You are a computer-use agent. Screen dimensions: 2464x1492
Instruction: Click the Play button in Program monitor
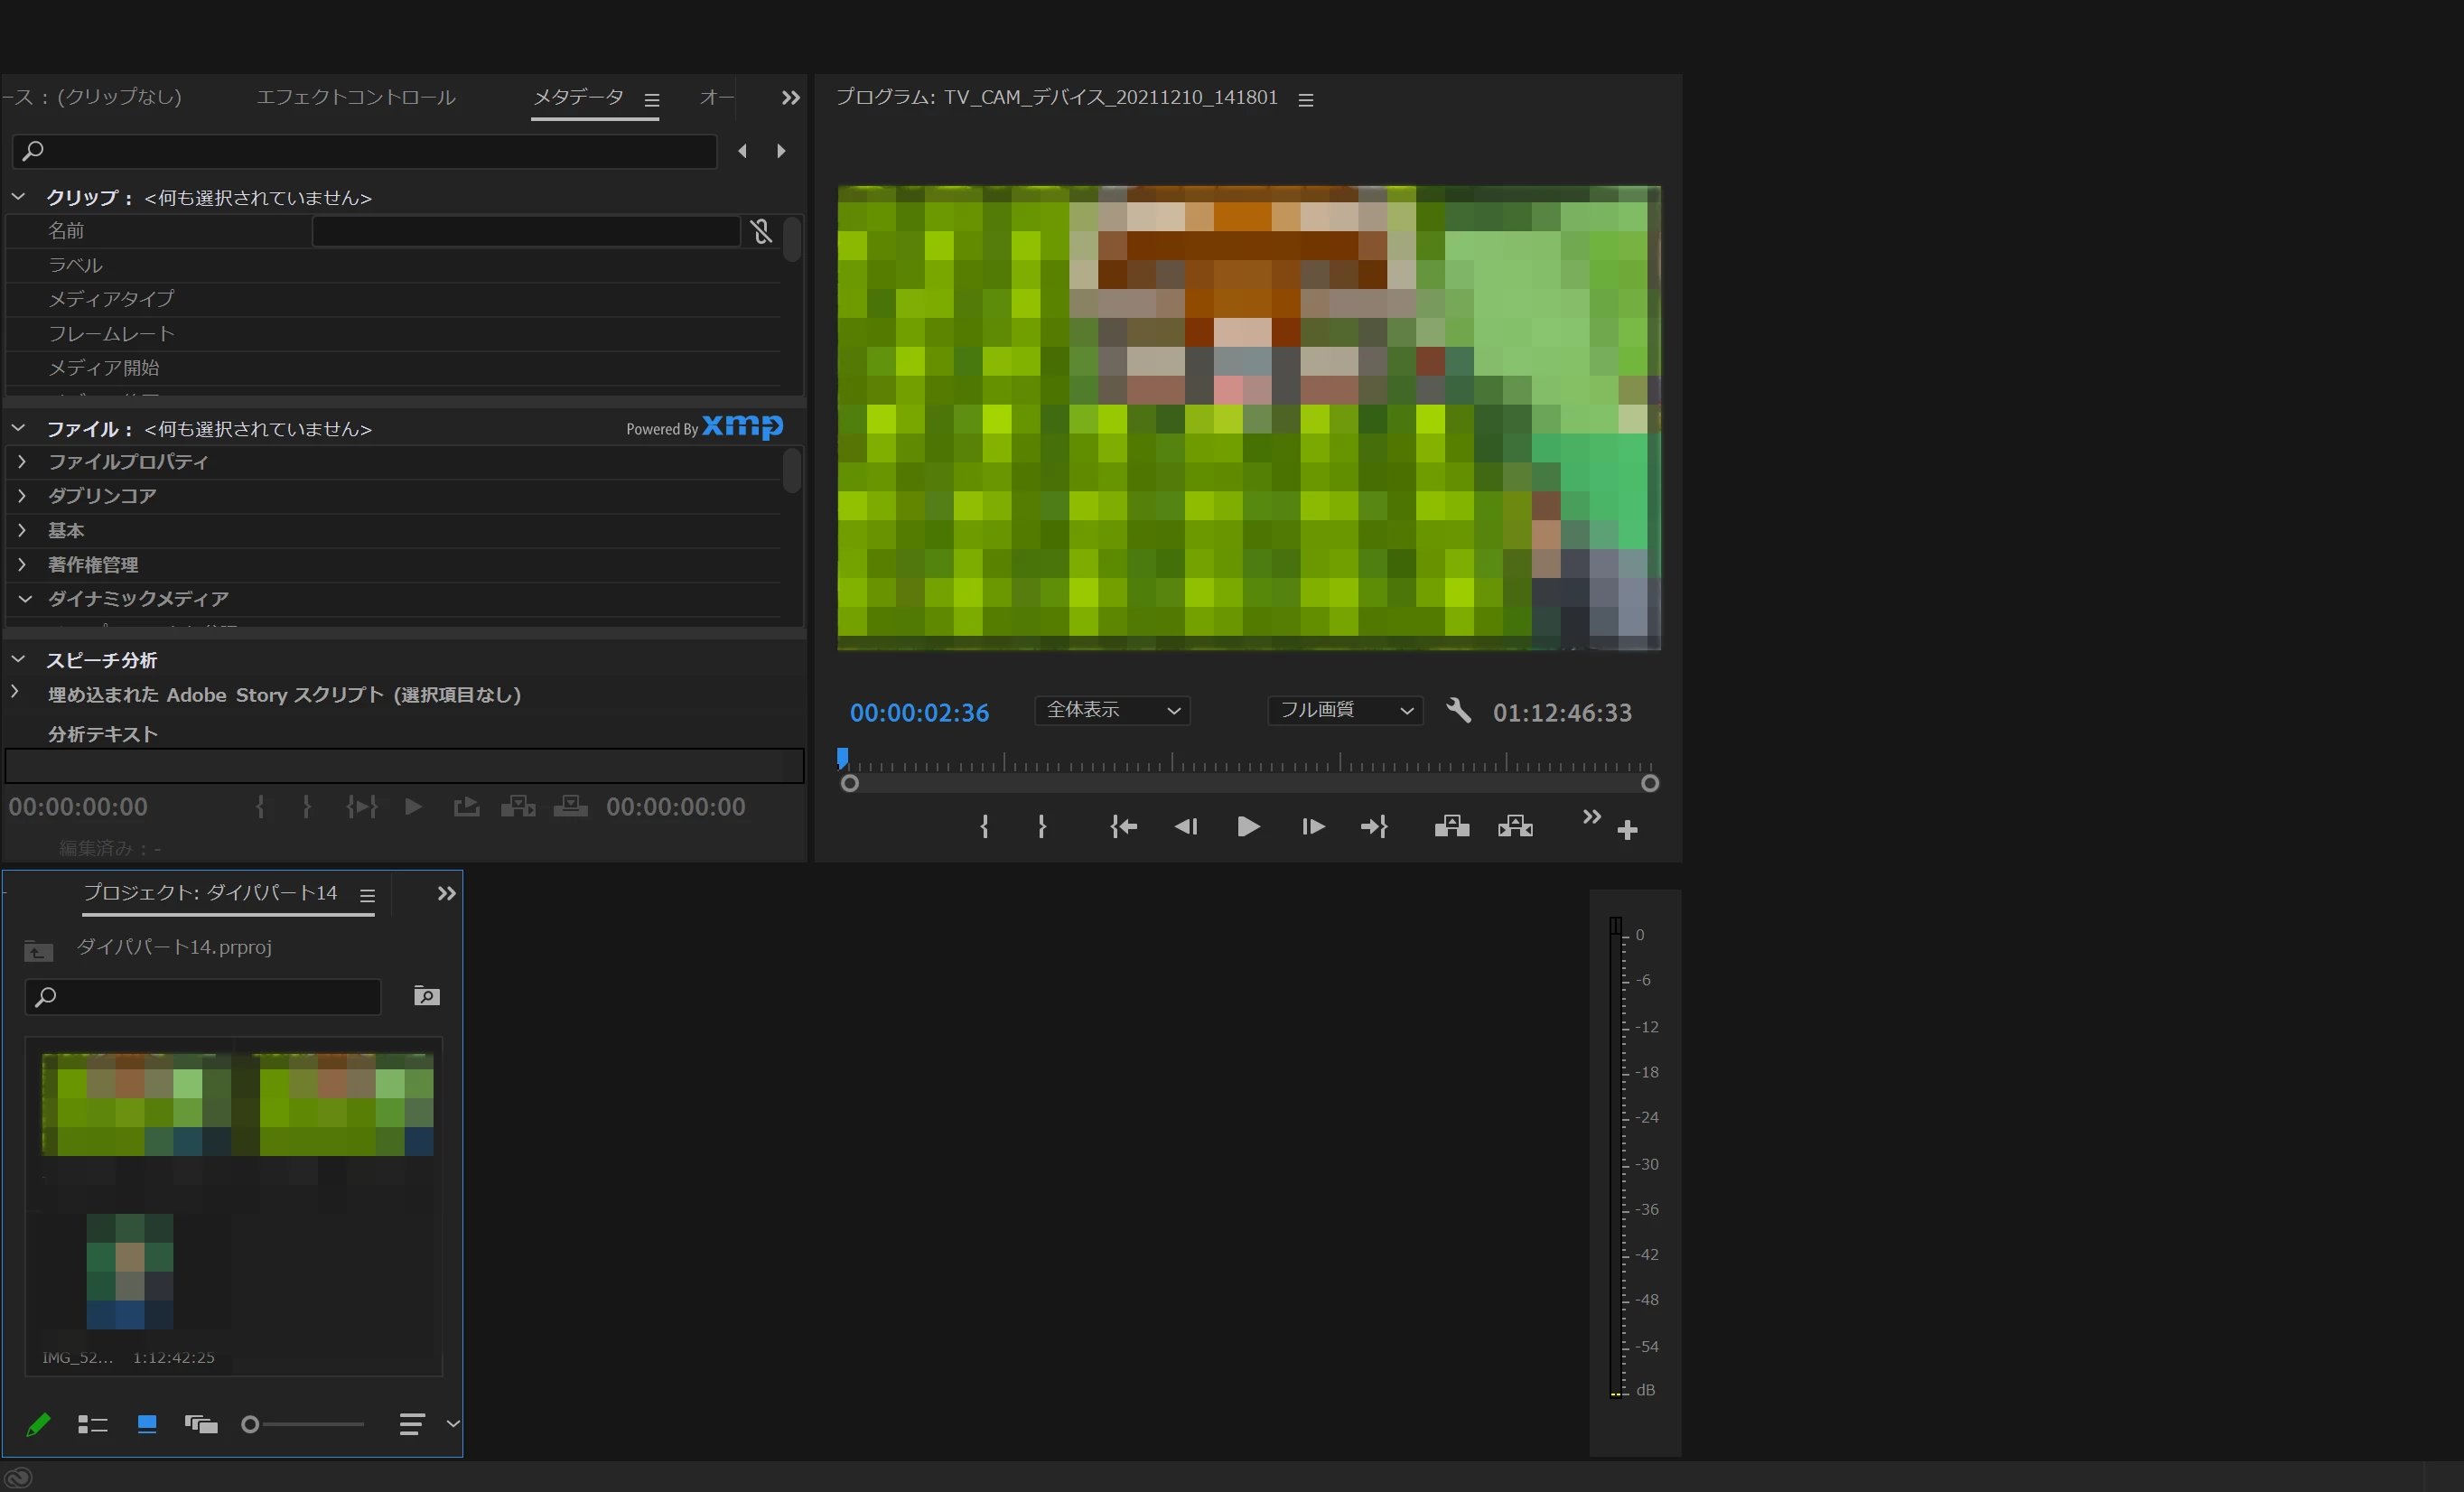pos(1247,826)
